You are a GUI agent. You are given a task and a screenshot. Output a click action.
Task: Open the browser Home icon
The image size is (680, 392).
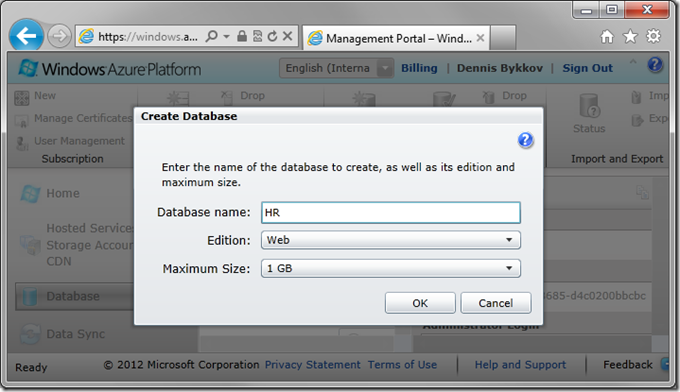(607, 37)
